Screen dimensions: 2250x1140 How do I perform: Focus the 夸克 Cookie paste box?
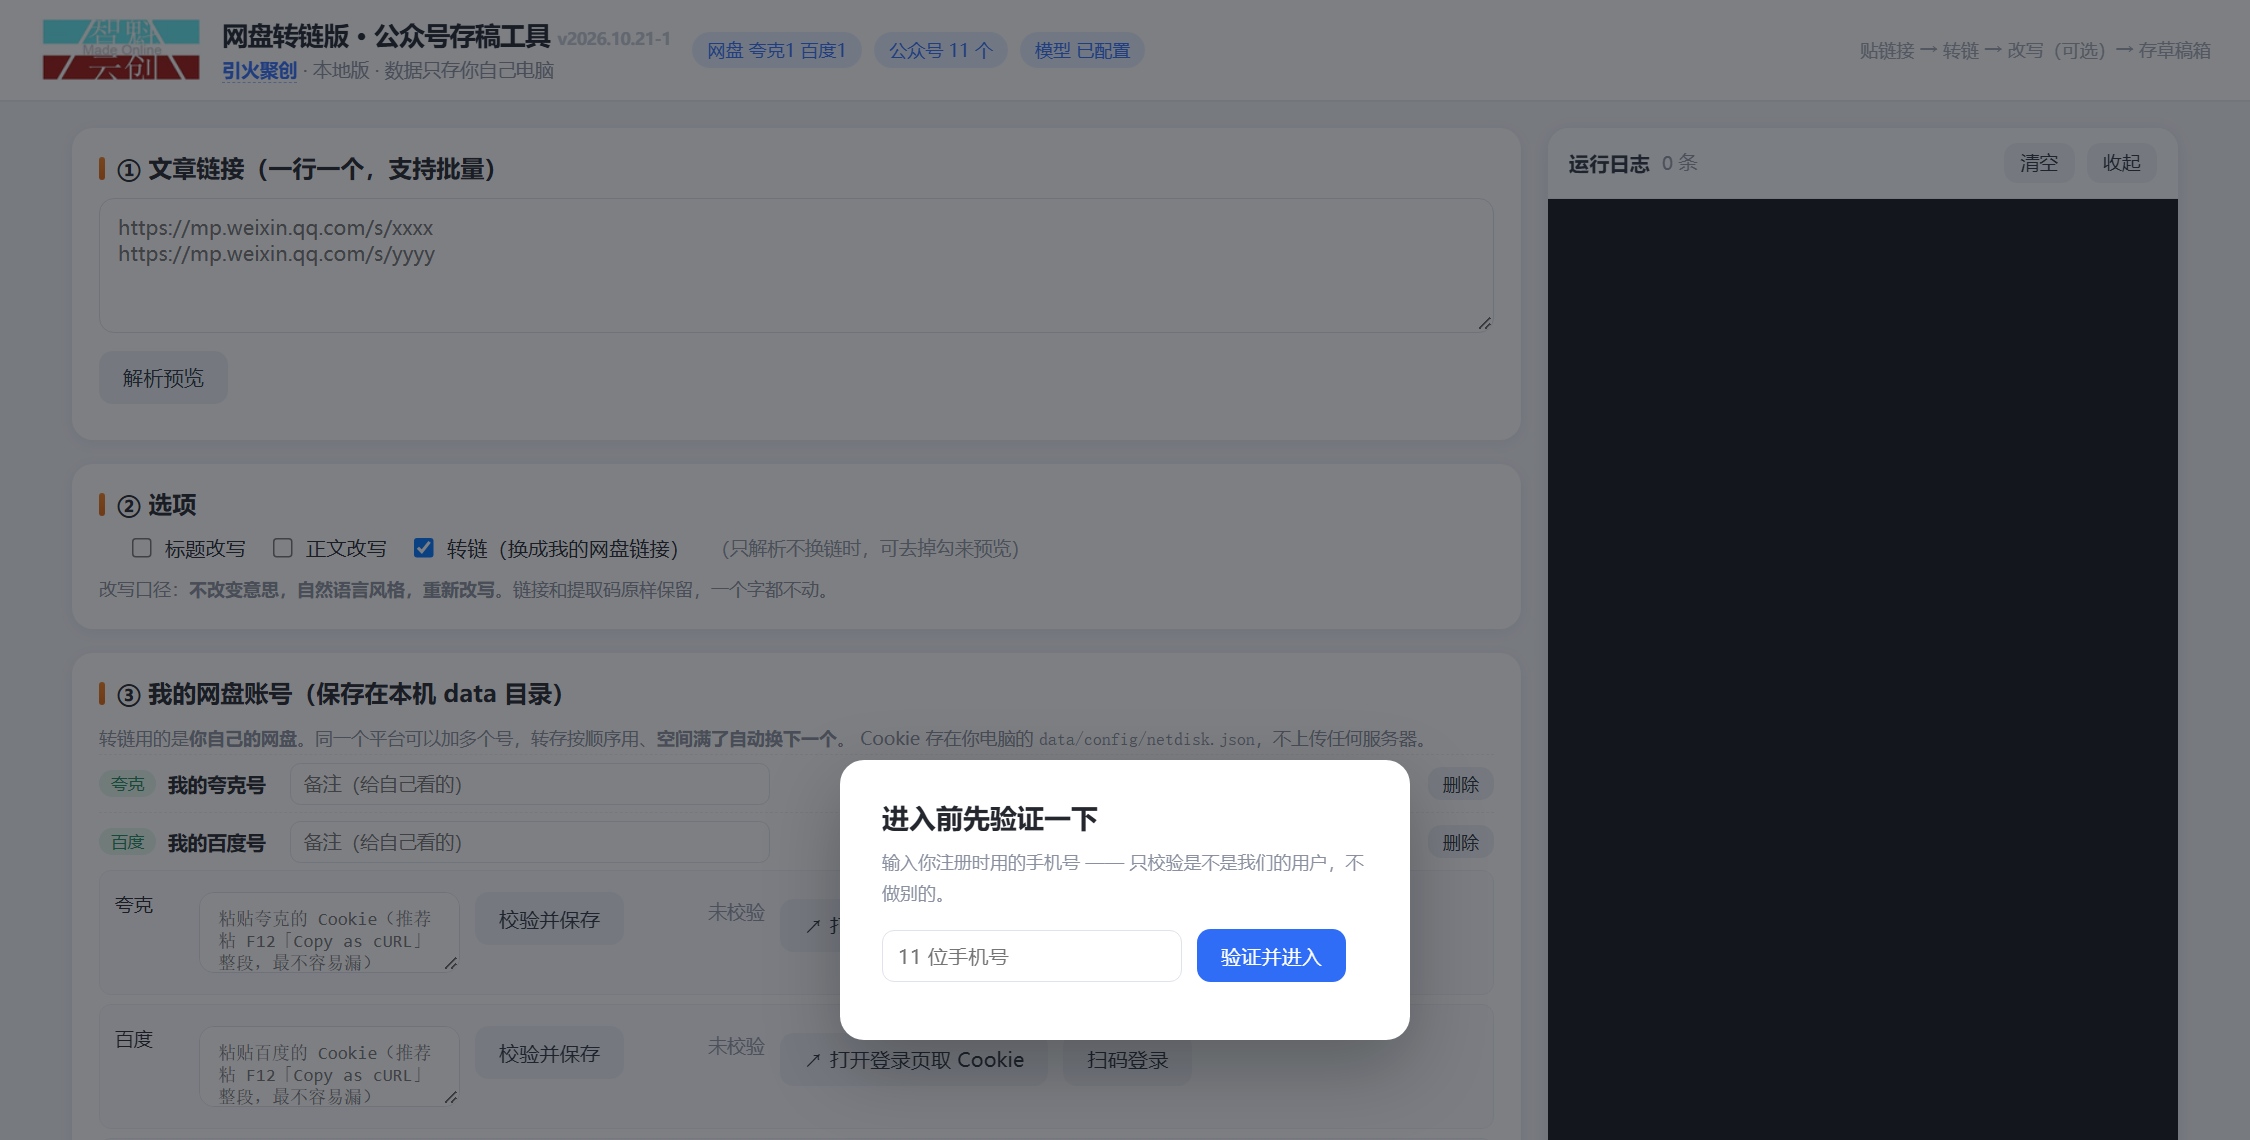[329, 932]
